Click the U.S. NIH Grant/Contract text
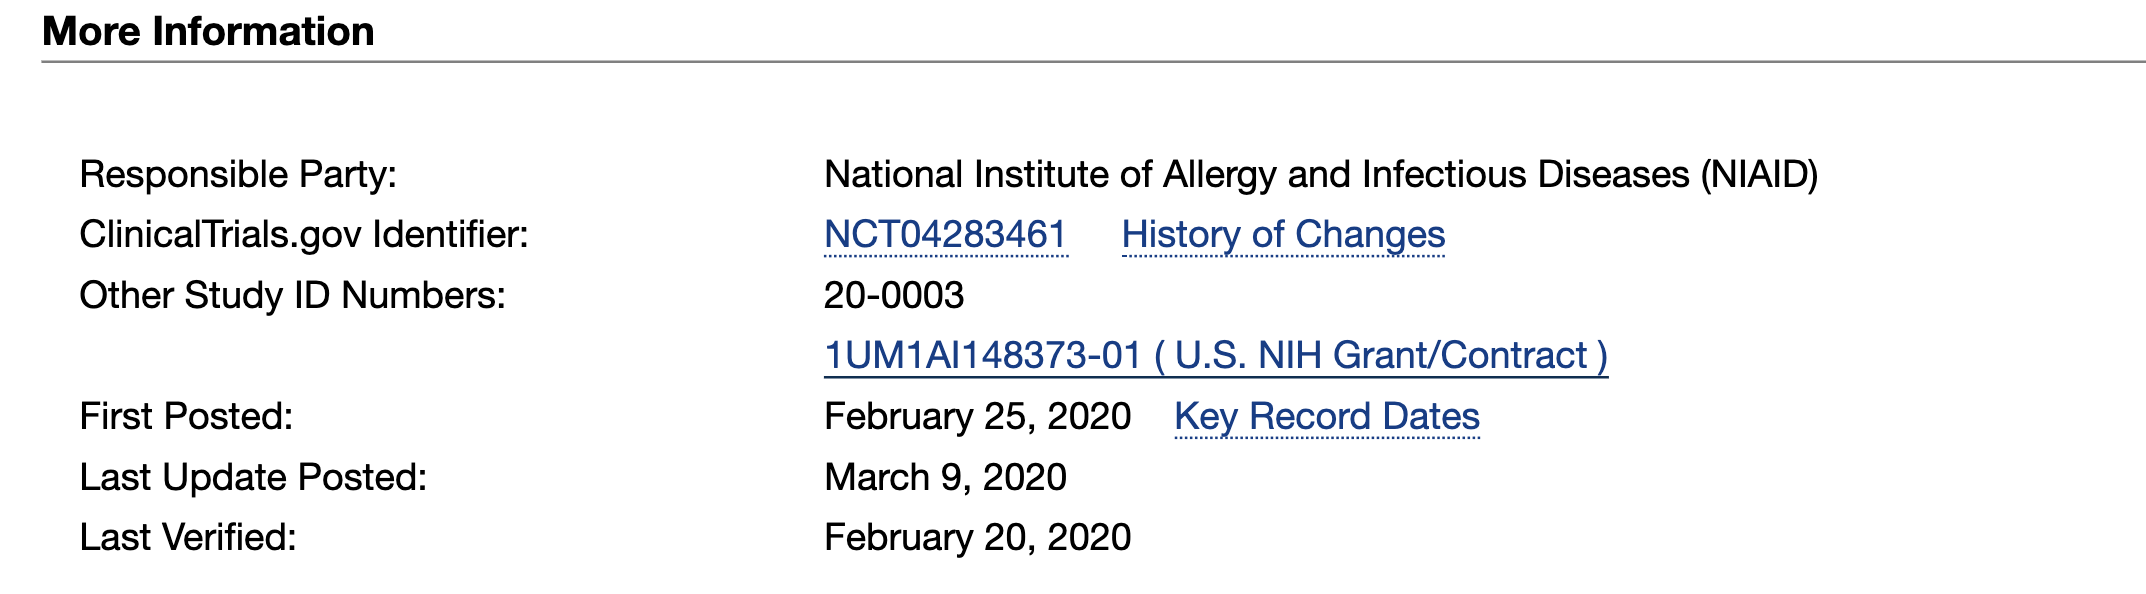This screenshot has height=594, width=2146. click(1381, 356)
